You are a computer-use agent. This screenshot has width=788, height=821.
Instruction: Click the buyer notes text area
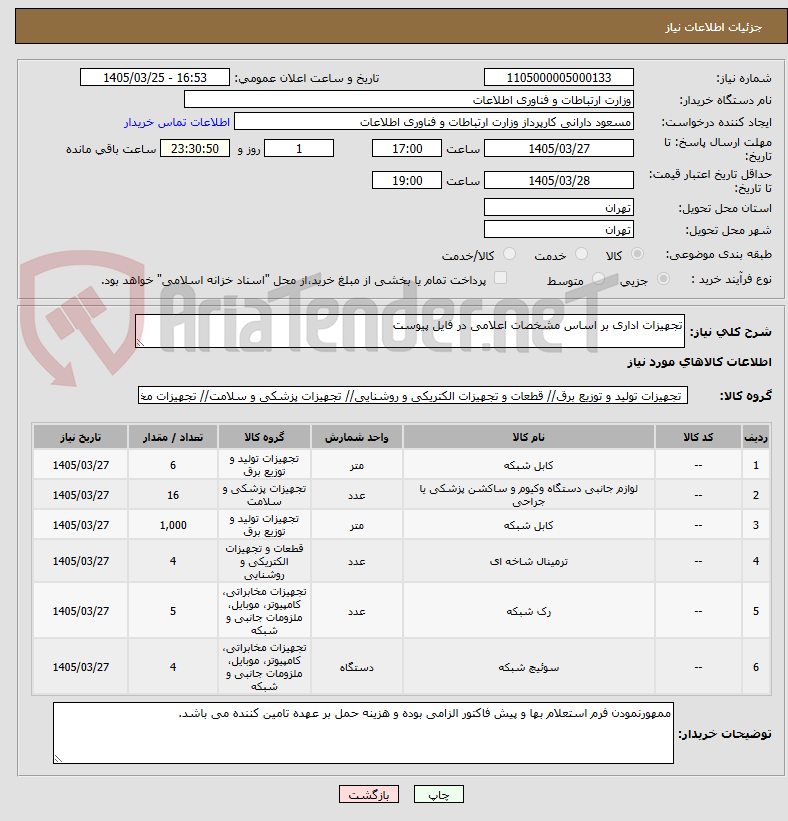(x=363, y=733)
